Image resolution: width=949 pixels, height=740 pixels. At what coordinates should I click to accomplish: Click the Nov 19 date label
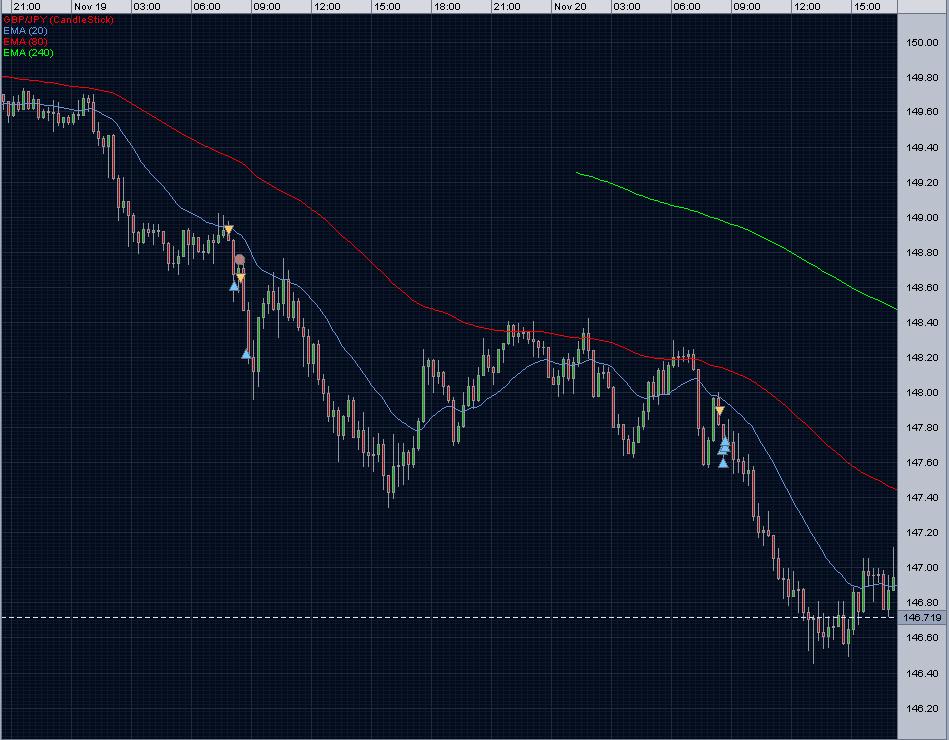click(90, 7)
